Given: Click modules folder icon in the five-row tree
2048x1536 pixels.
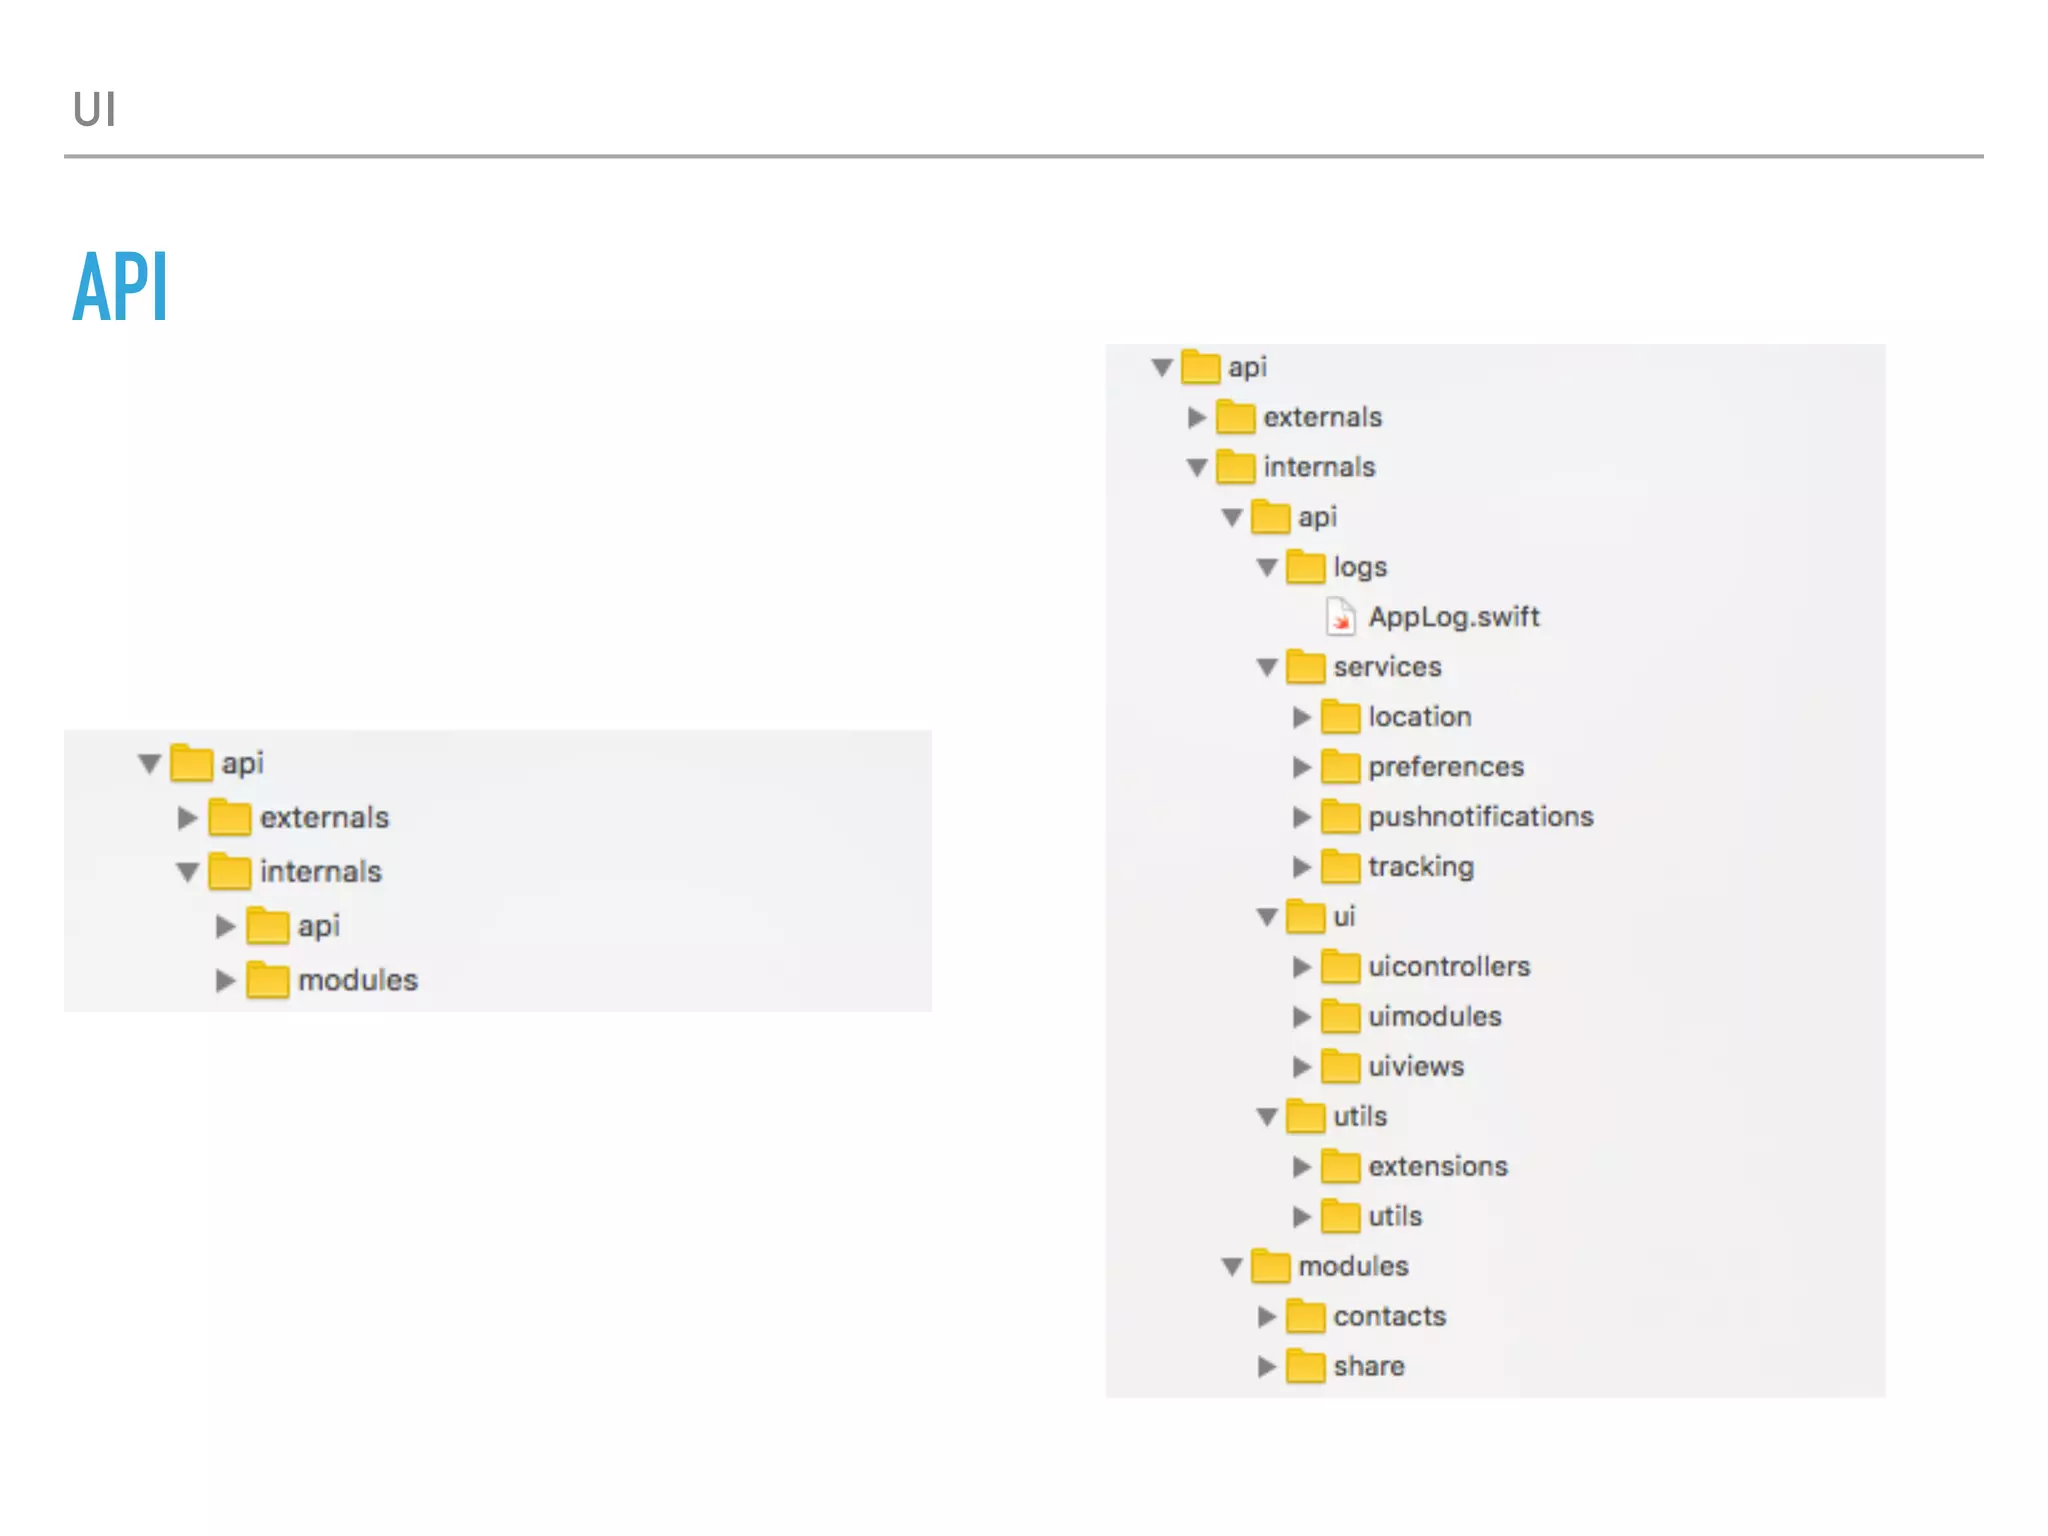Looking at the screenshot, I should click(x=267, y=980).
